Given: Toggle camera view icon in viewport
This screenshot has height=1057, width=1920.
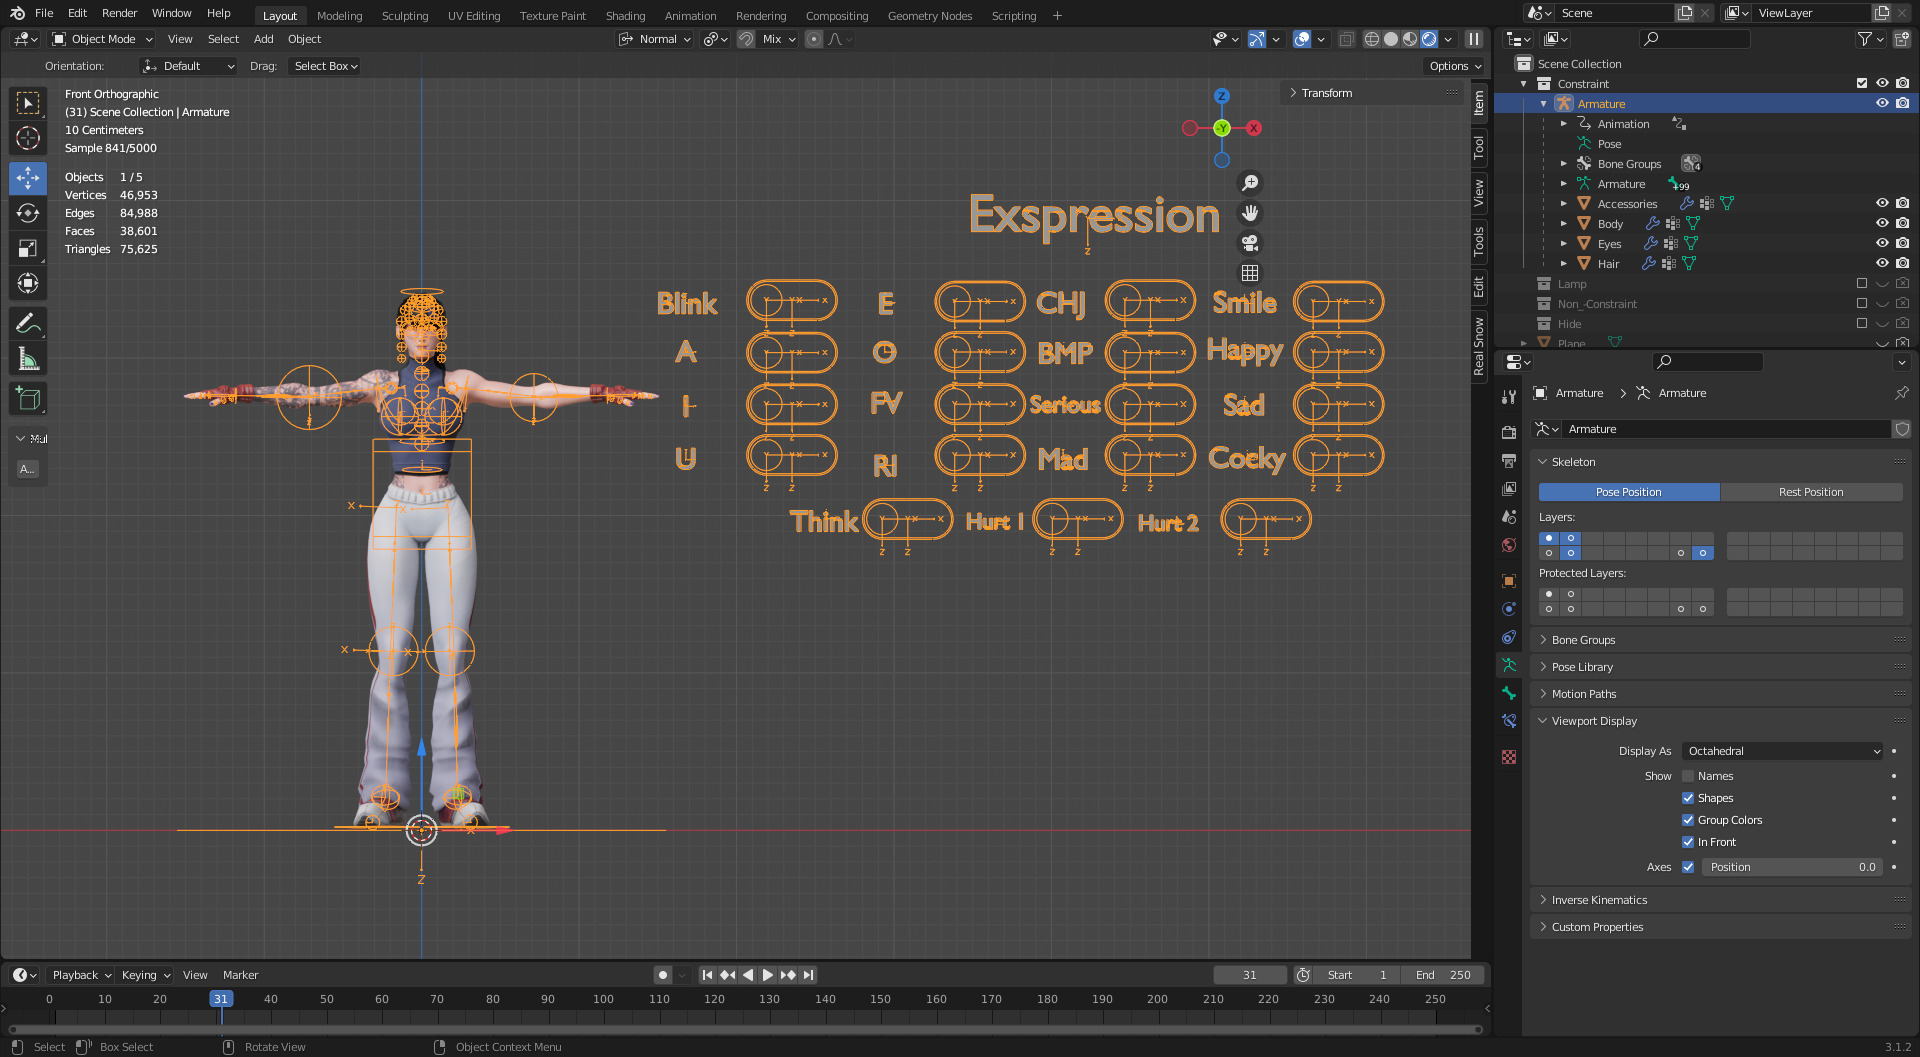Looking at the screenshot, I should tap(1250, 243).
